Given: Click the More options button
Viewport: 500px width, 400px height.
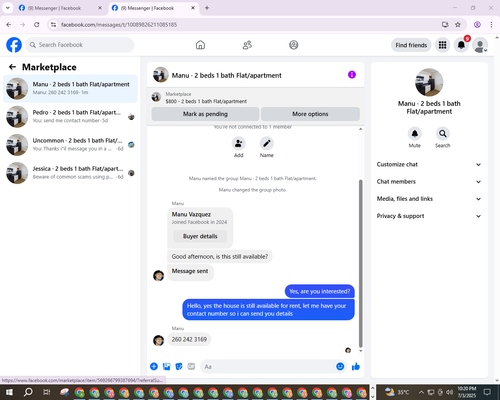Looking at the screenshot, I should [x=310, y=114].
